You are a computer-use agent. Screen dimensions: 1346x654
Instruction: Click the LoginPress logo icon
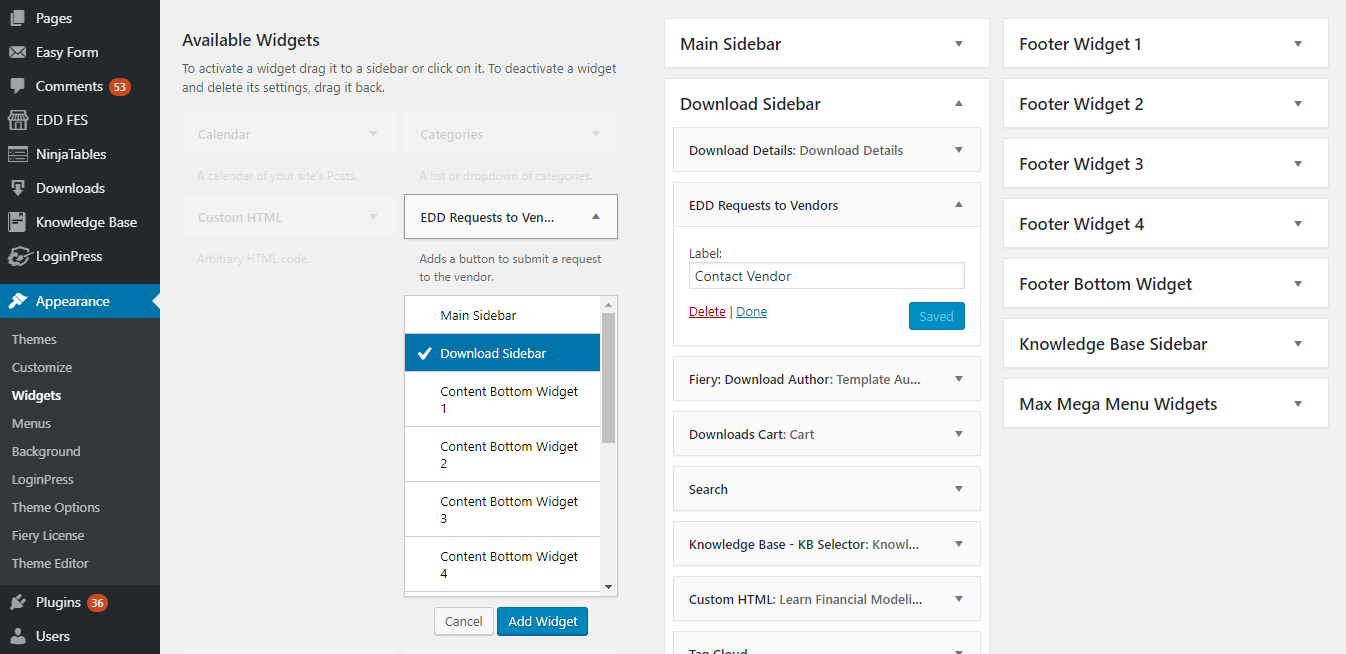pyautogui.click(x=18, y=256)
